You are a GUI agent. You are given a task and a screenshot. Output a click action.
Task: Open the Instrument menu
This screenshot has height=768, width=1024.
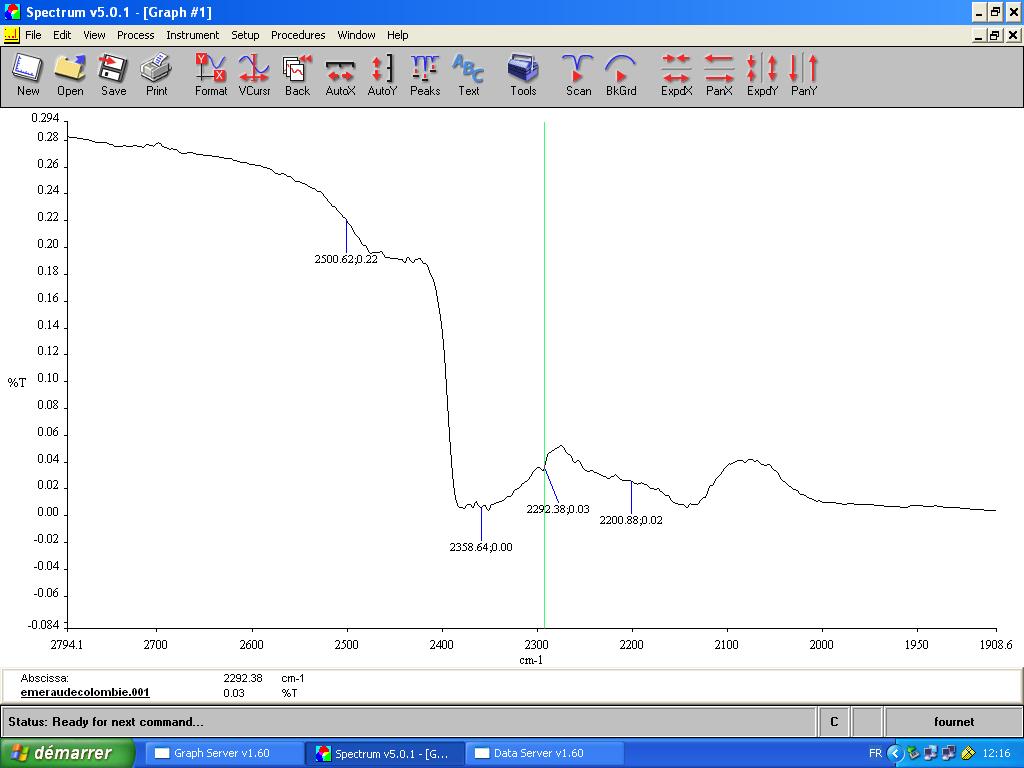(x=192, y=35)
